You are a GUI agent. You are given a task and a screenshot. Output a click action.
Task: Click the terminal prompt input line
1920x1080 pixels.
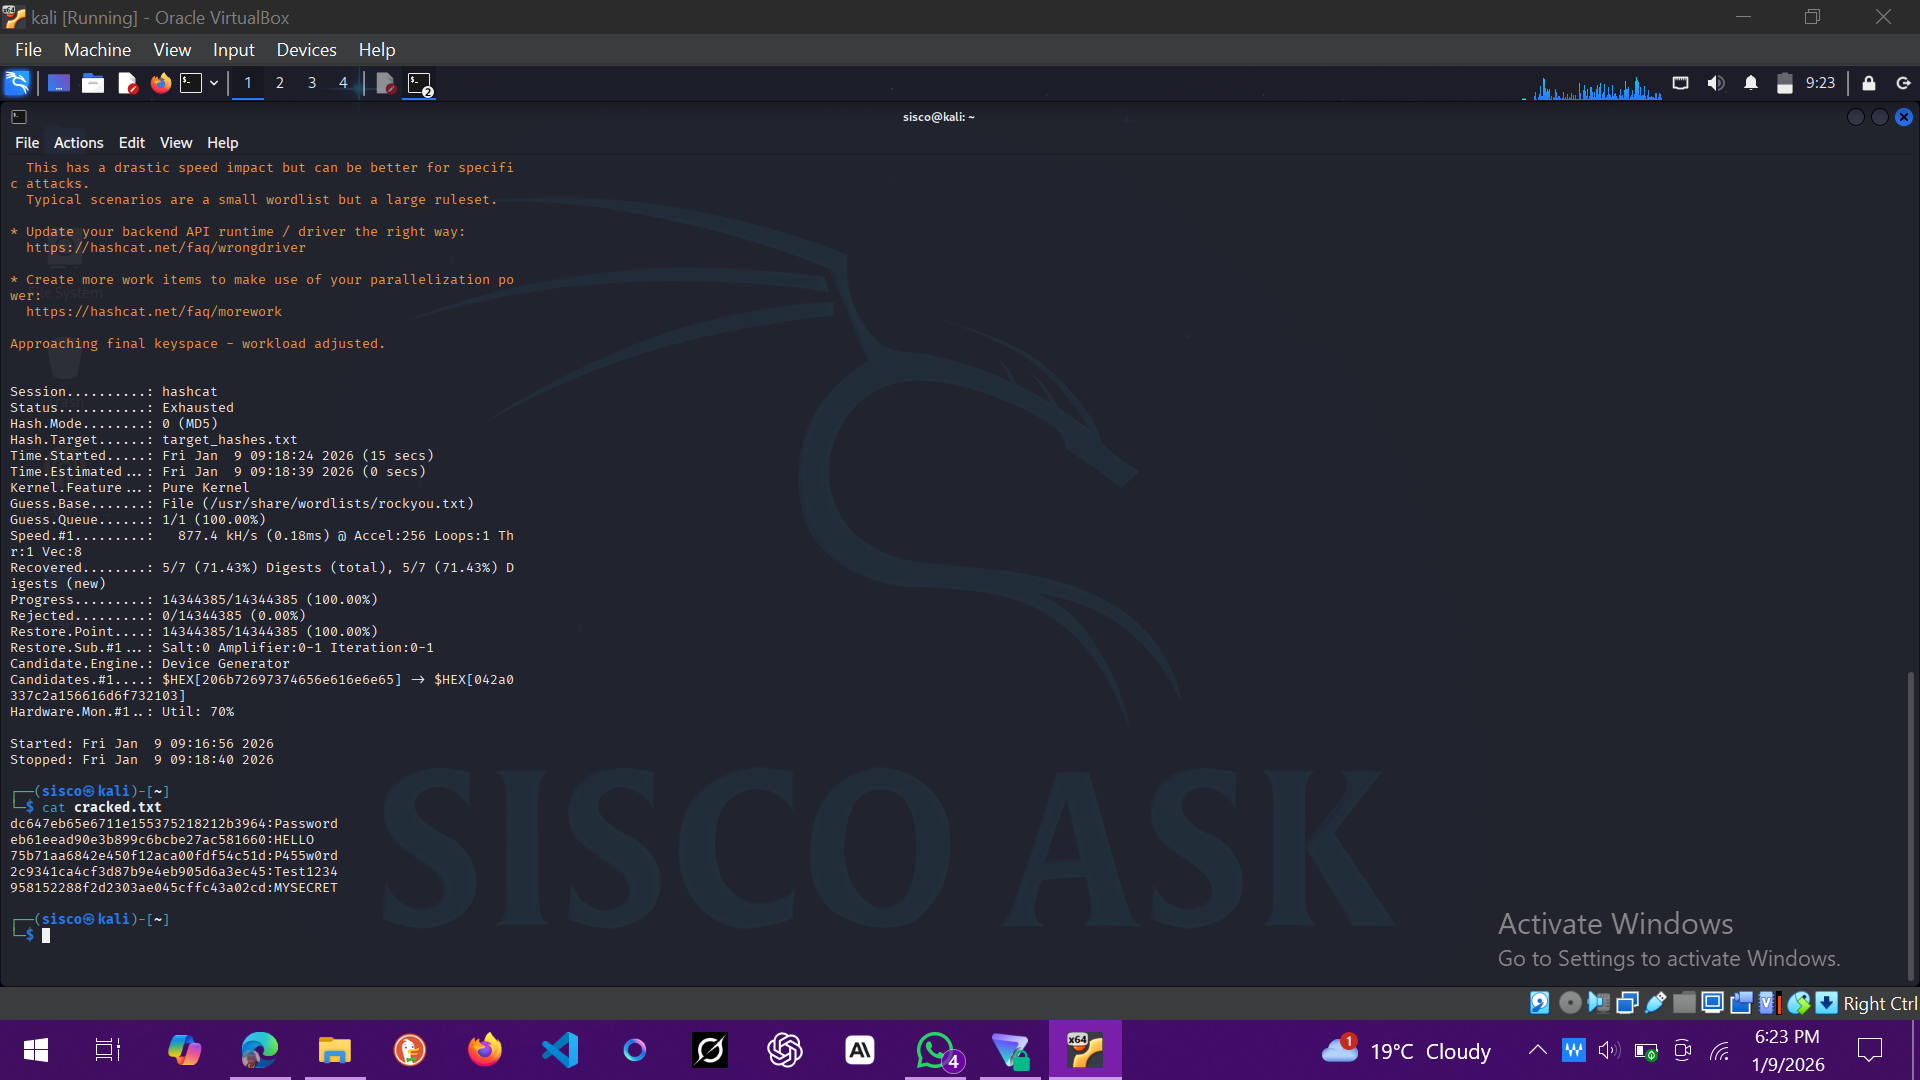[46, 936]
